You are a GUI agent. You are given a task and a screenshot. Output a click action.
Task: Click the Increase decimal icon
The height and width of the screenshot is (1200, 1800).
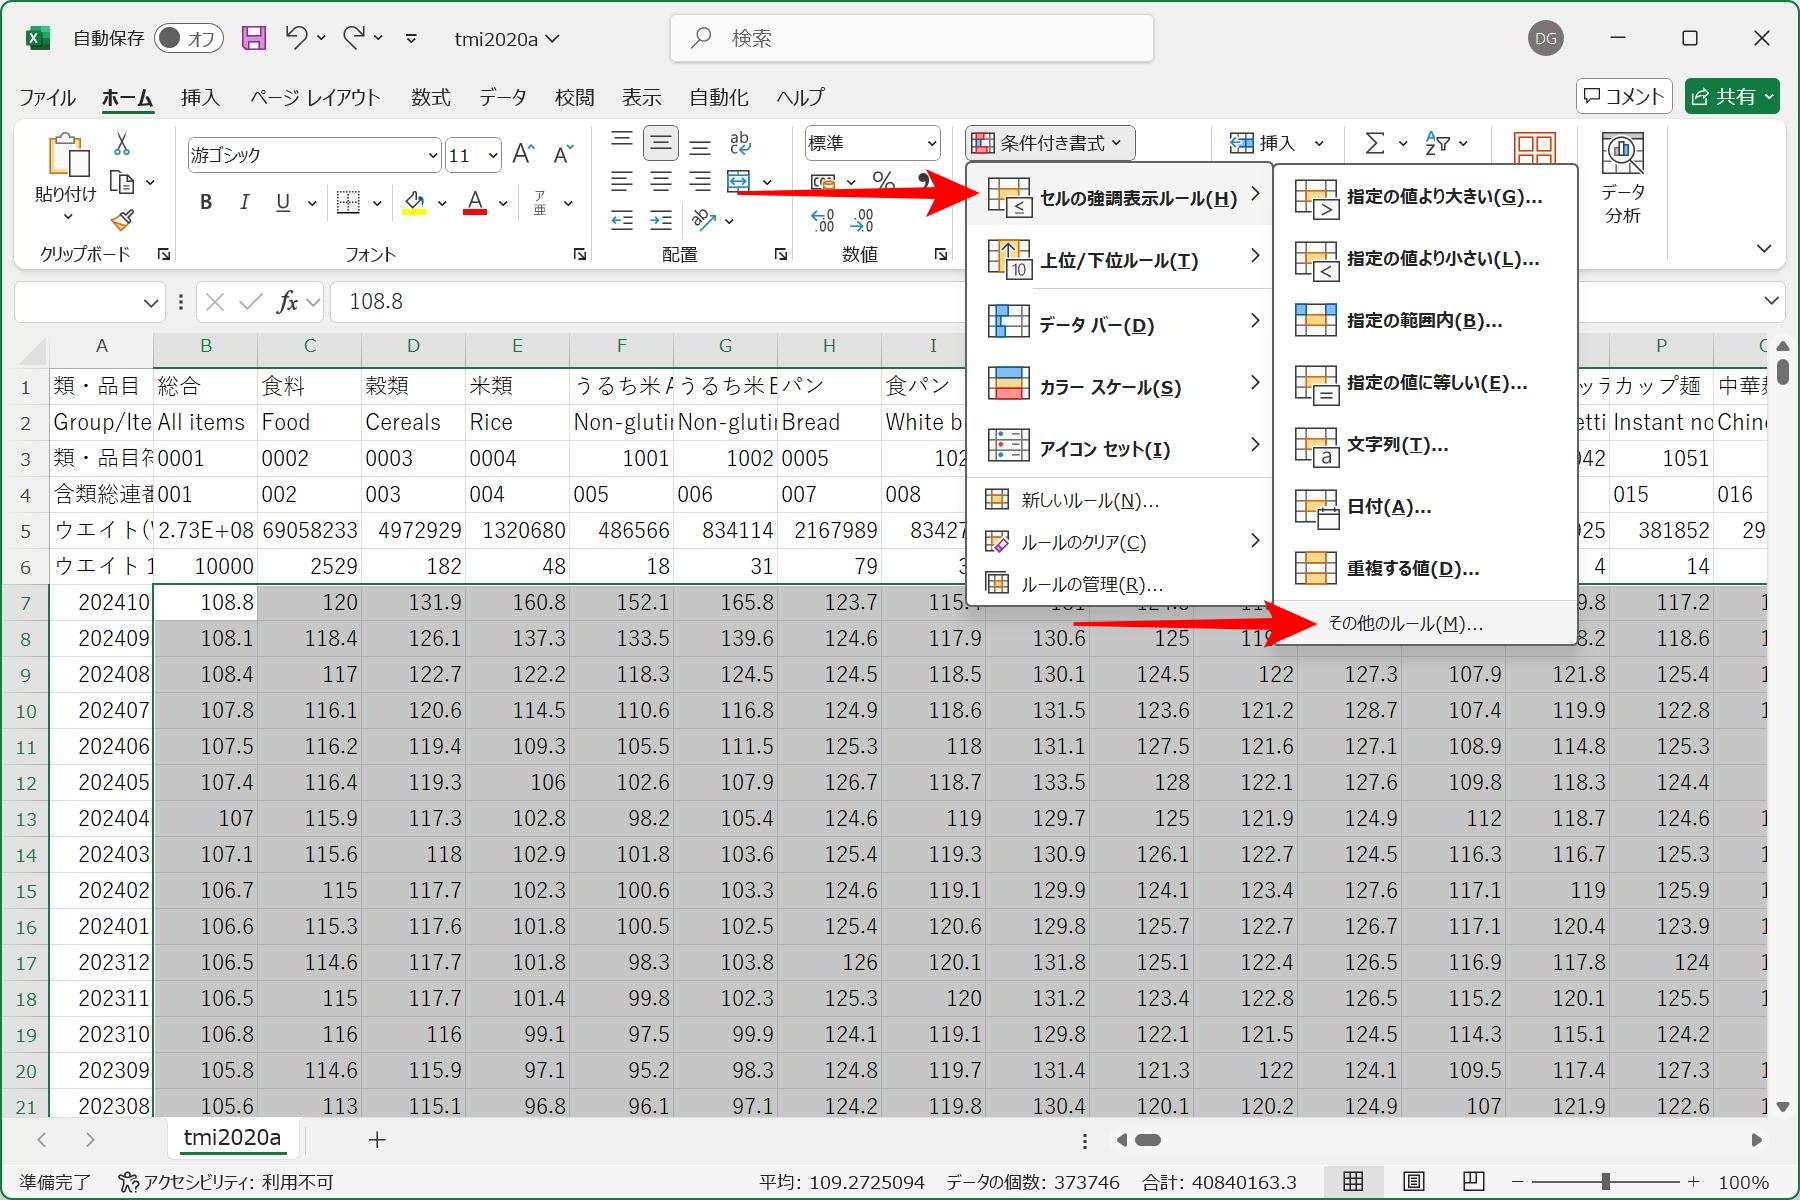point(823,220)
